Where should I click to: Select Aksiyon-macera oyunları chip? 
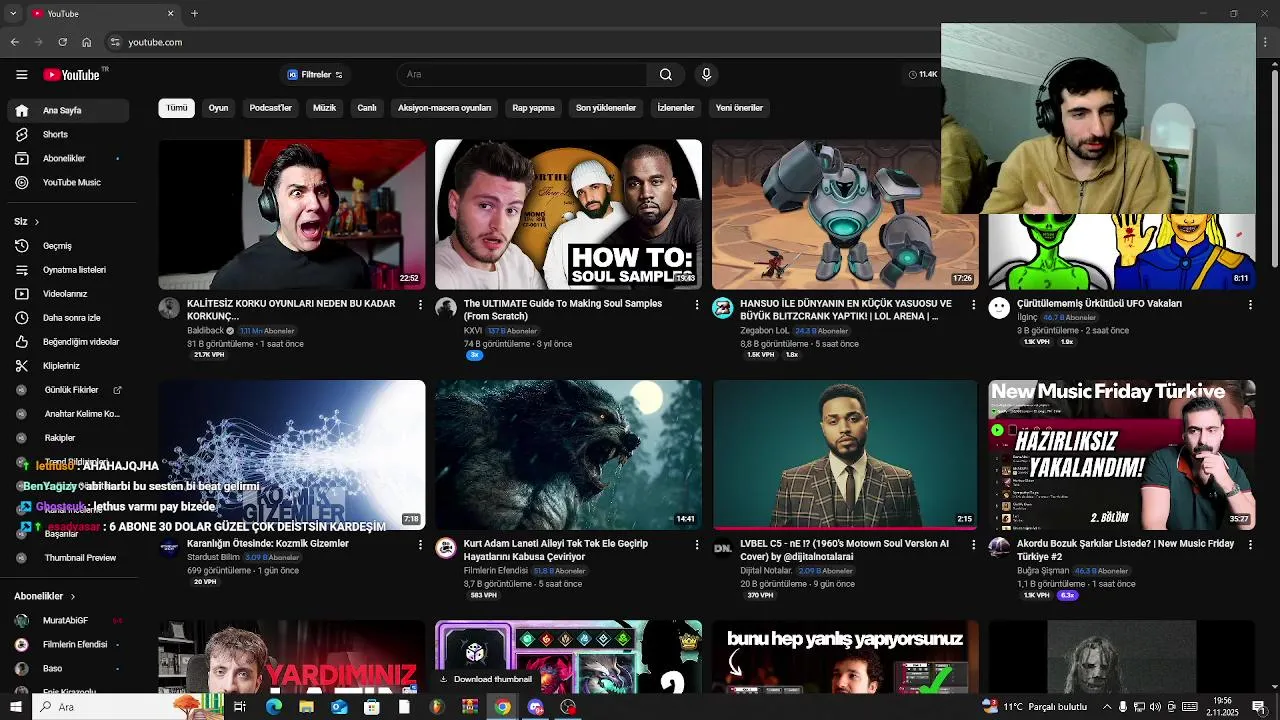tap(444, 108)
